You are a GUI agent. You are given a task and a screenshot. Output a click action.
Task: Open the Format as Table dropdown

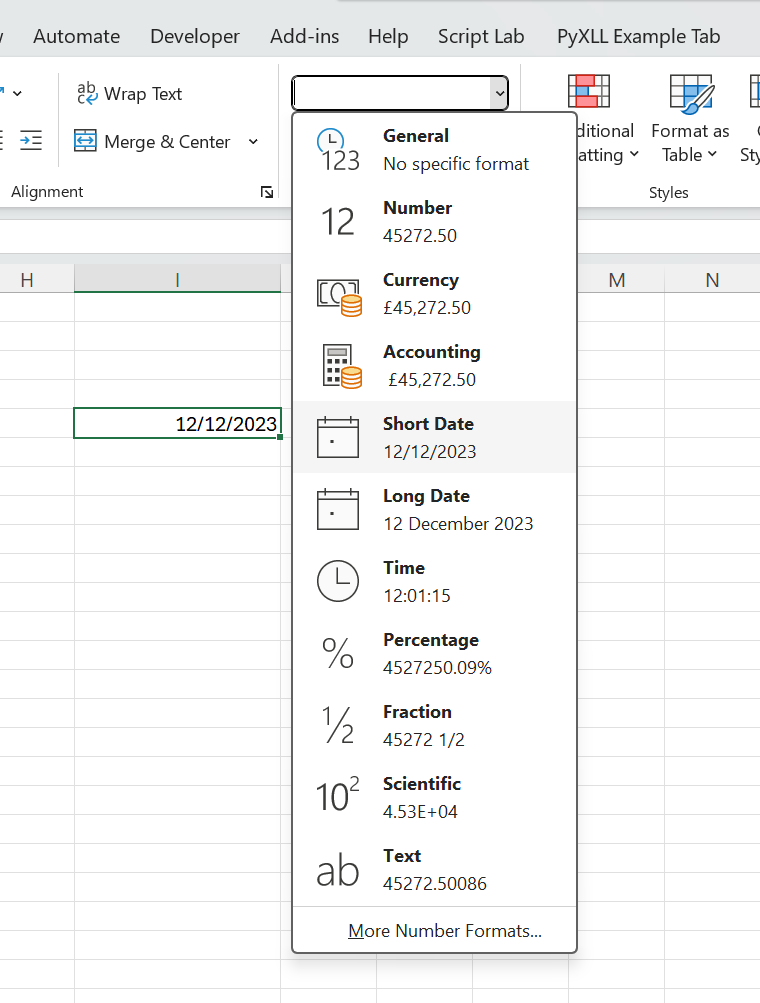click(690, 143)
